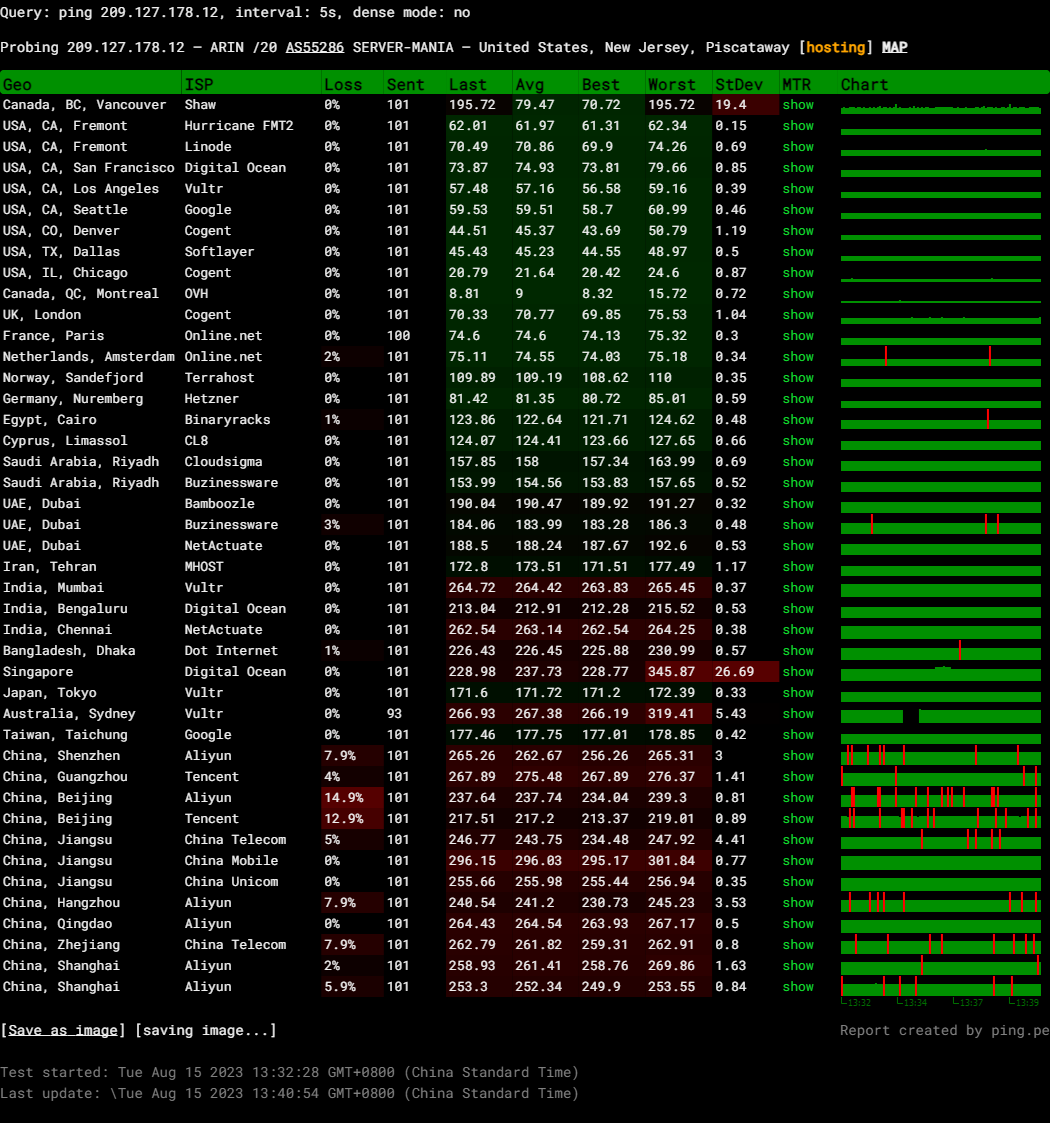Image resolution: width=1050 pixels, height=1123 pixels.
Task: Show MTR for Cairo Binaryracks row
Action: point(798,420)
